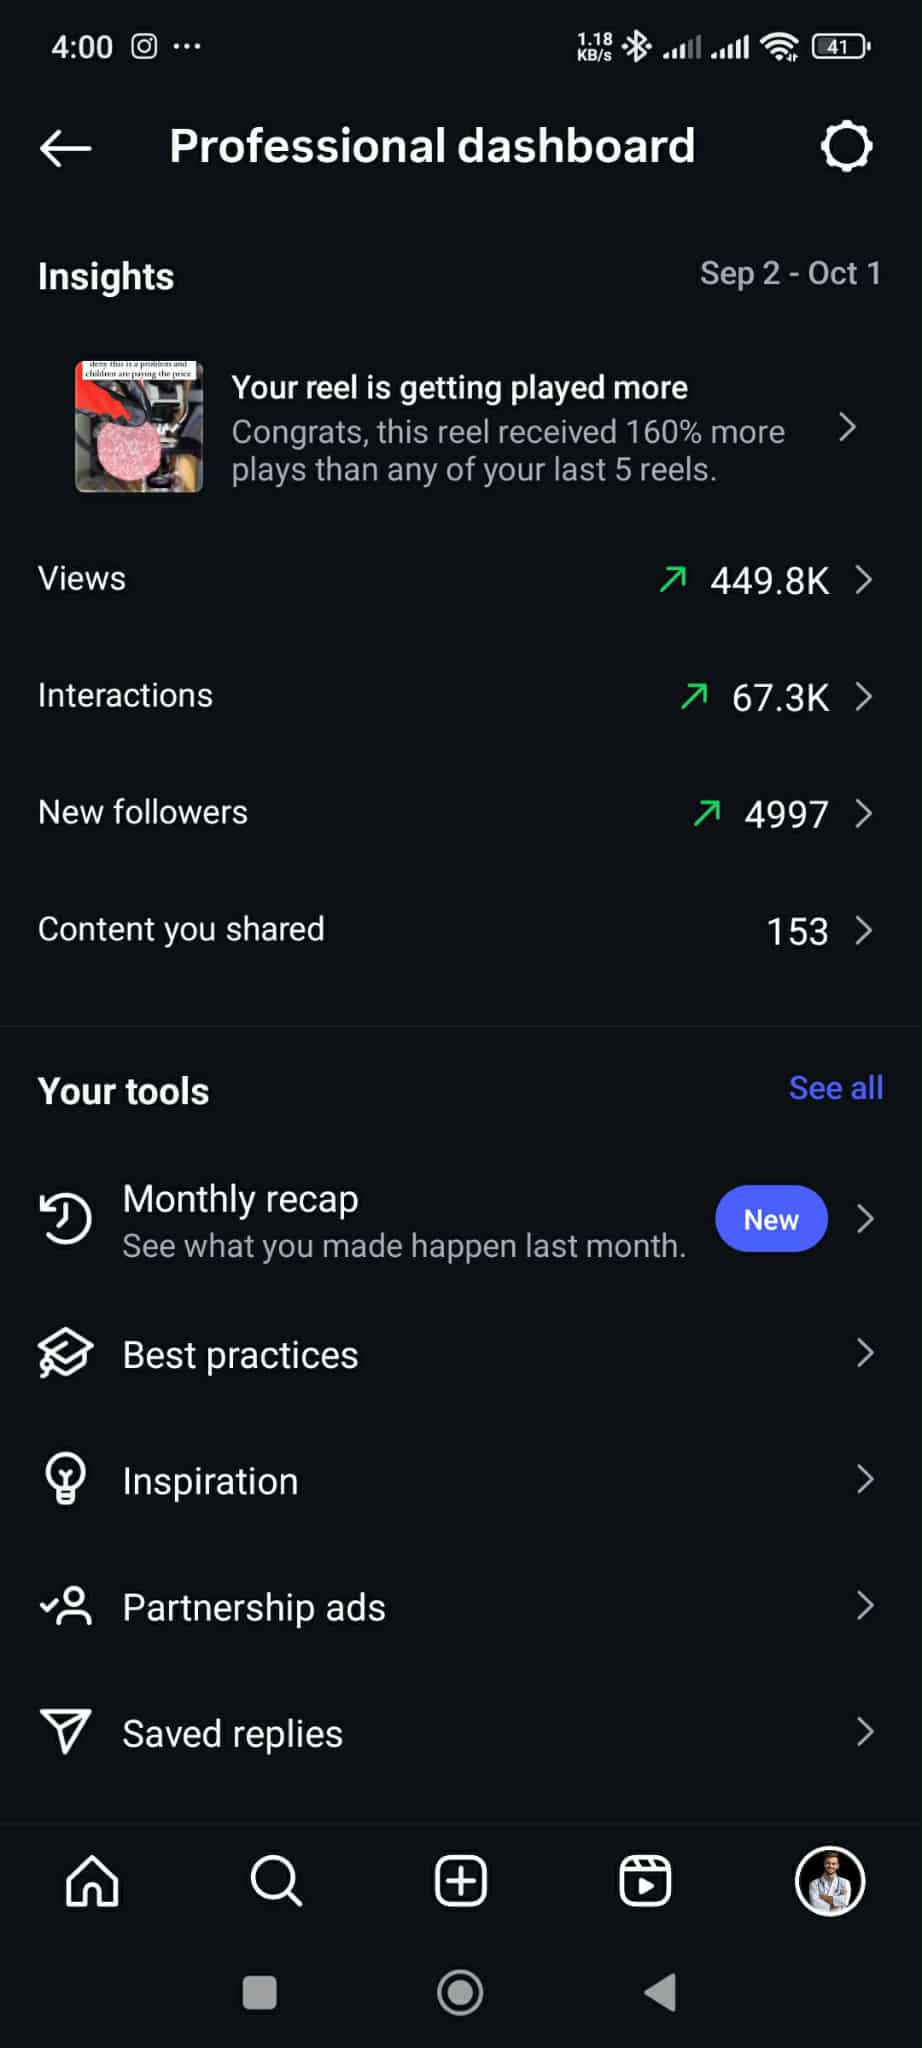This screenshot has width=922, height=2048.
Task: Open the Reels tab
Action: pos(645,1881)
